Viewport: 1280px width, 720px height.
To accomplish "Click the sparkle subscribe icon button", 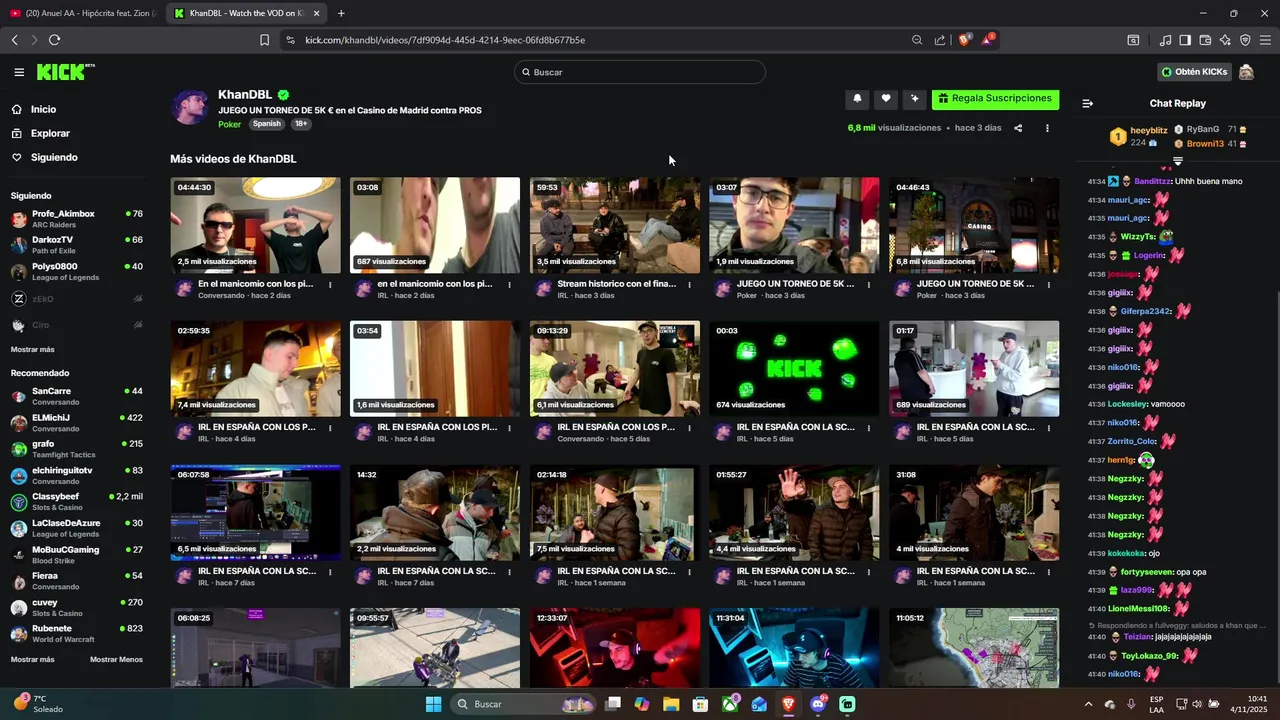I will tap(914, 98).
